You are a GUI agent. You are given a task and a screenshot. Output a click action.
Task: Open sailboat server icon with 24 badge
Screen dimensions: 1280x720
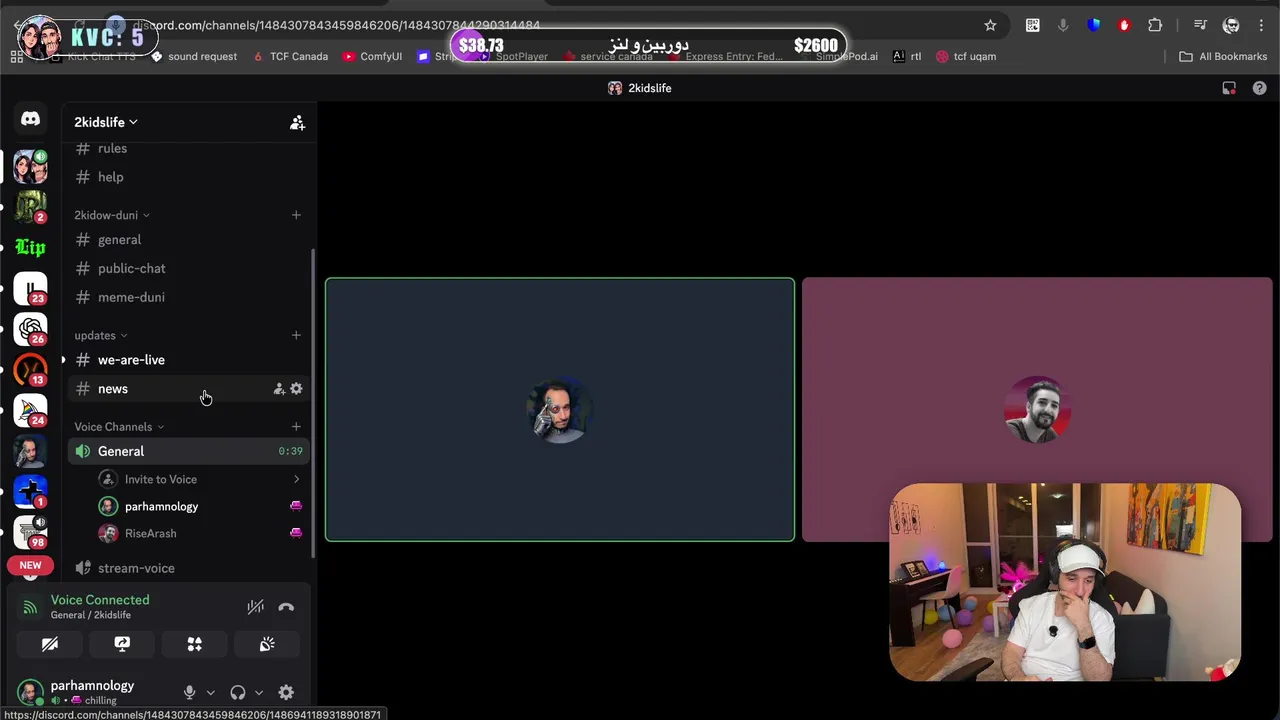pyautogui.click(x=30, y=411)
